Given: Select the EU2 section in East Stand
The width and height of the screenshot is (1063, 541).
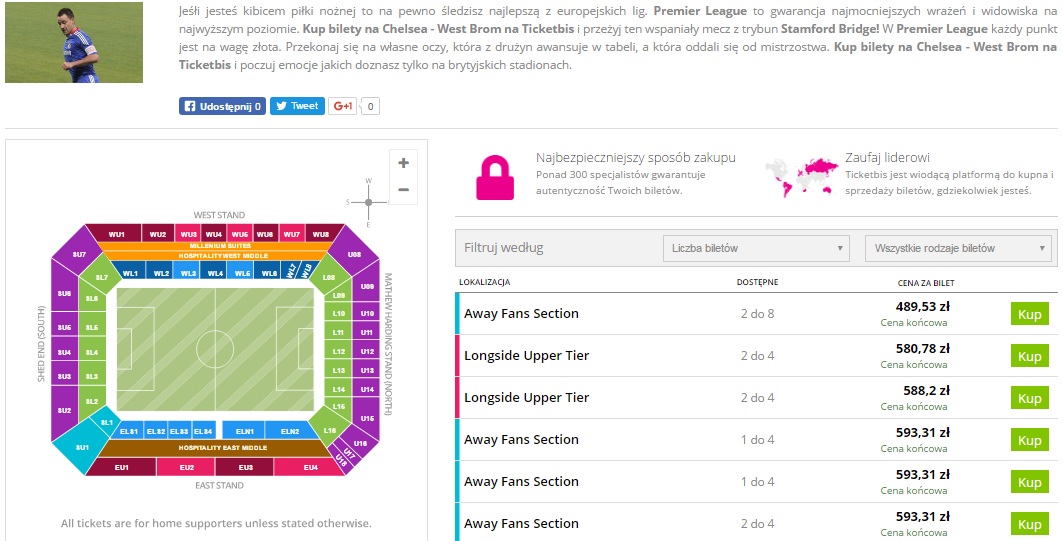Looking at the screenshot, I should pyautogui.click(x=187, y=467).
